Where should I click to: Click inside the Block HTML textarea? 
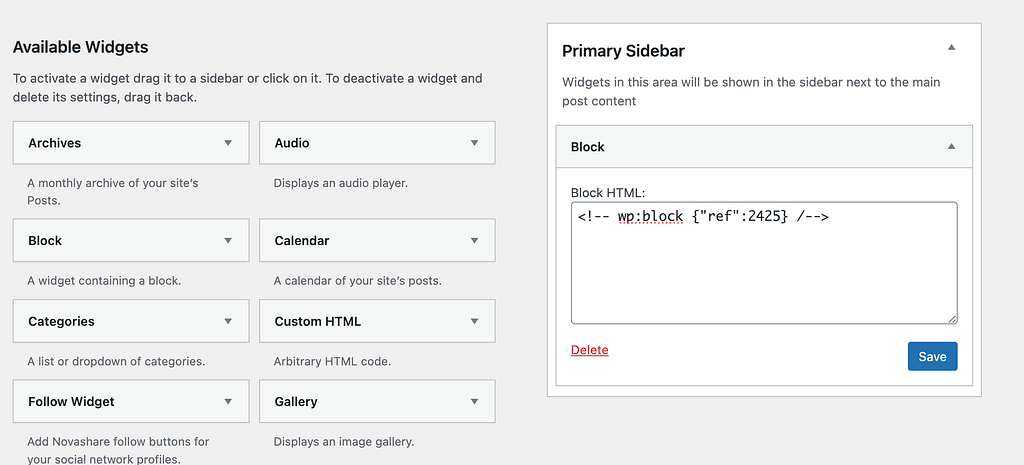[763, 270]
